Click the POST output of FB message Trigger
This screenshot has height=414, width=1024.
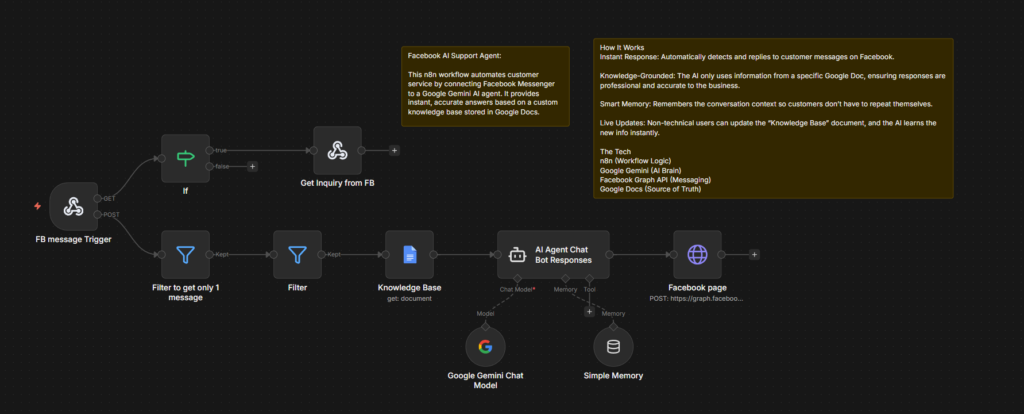click(x=97, y=214)
